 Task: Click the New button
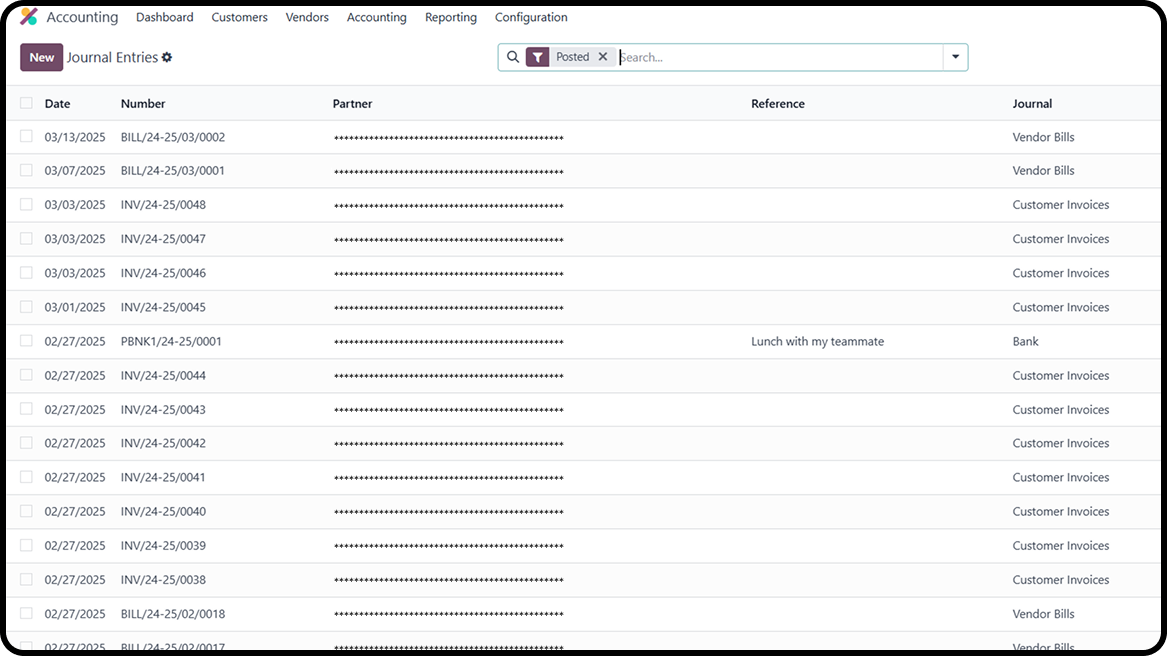pos(41,57)
